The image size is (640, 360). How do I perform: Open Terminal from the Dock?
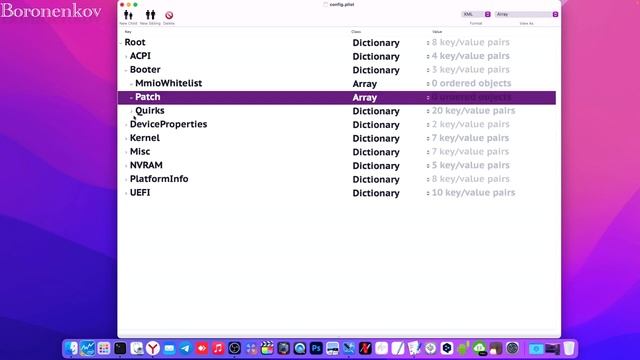[120, 348]
